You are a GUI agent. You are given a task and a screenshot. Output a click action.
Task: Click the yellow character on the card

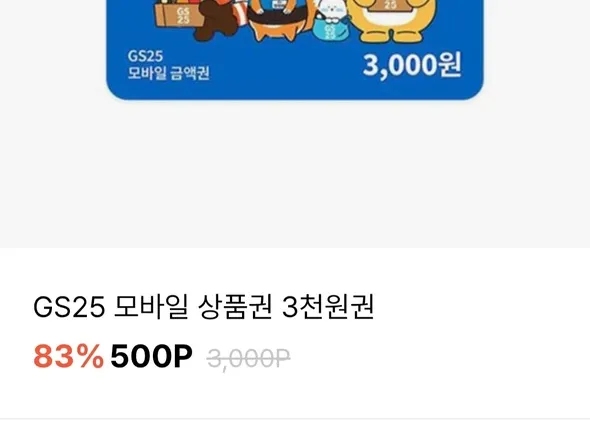[x=391, y=19]
